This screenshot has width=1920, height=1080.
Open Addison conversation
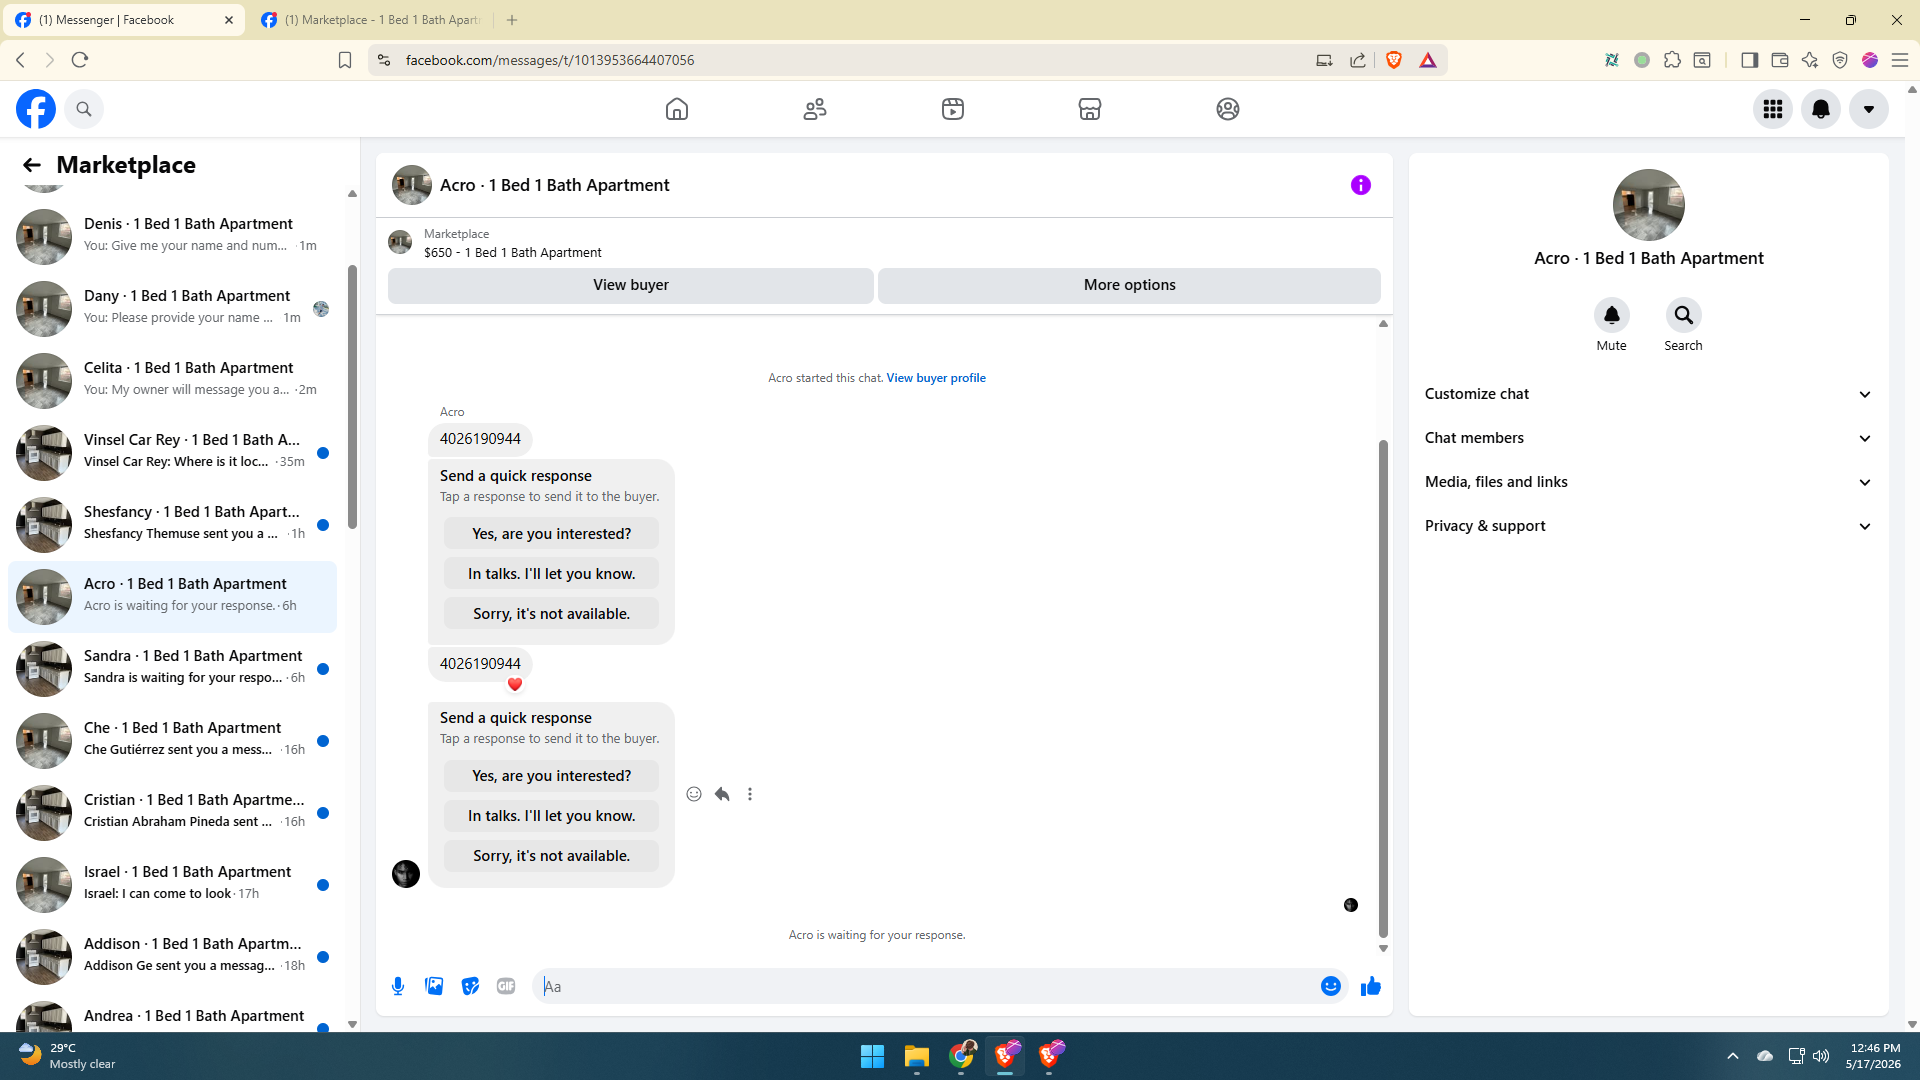coord(172,956)
